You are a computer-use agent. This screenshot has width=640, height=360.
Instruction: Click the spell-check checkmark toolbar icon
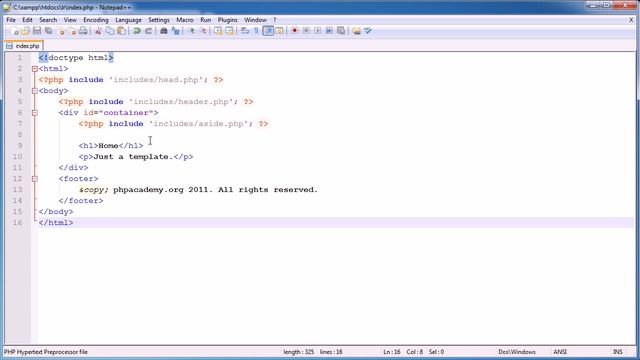(368, 31)
